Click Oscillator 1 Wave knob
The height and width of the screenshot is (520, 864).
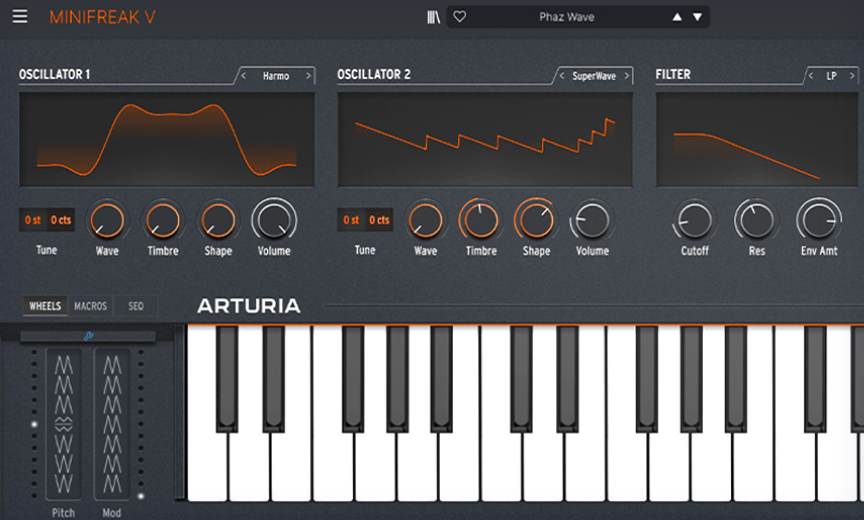(107, 220)
